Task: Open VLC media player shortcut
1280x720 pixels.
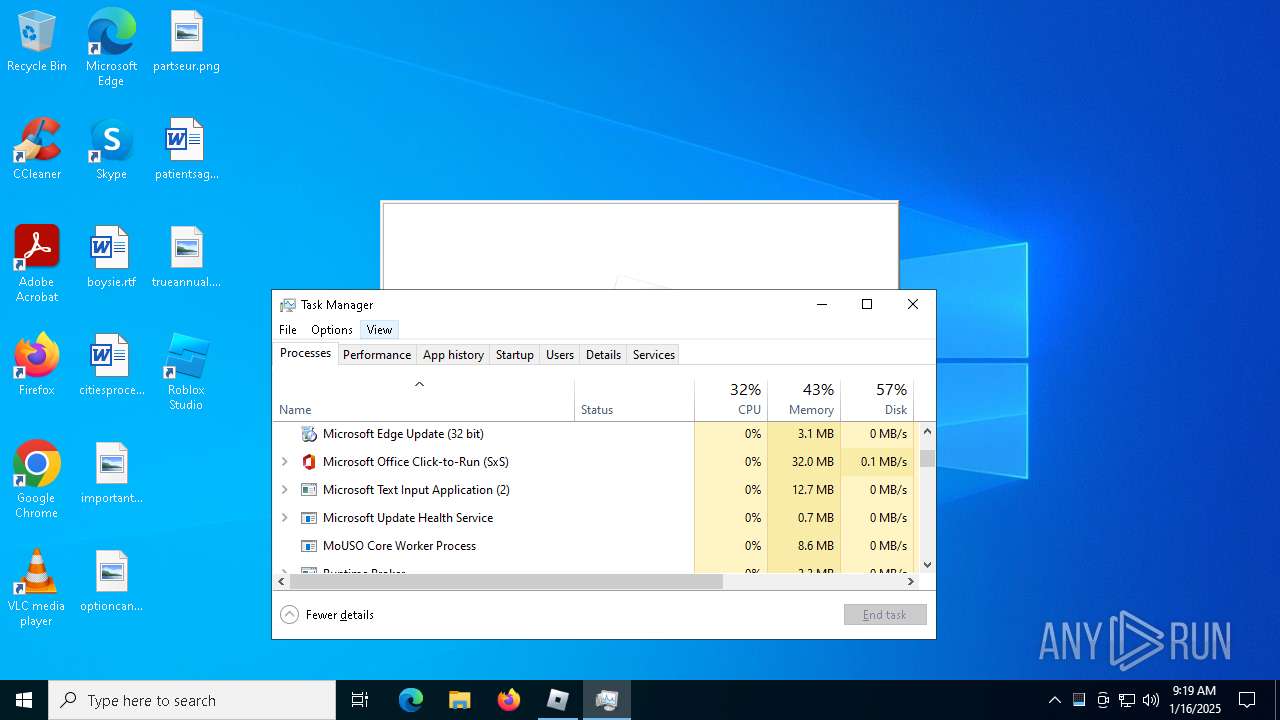Action: coord(37,588)
